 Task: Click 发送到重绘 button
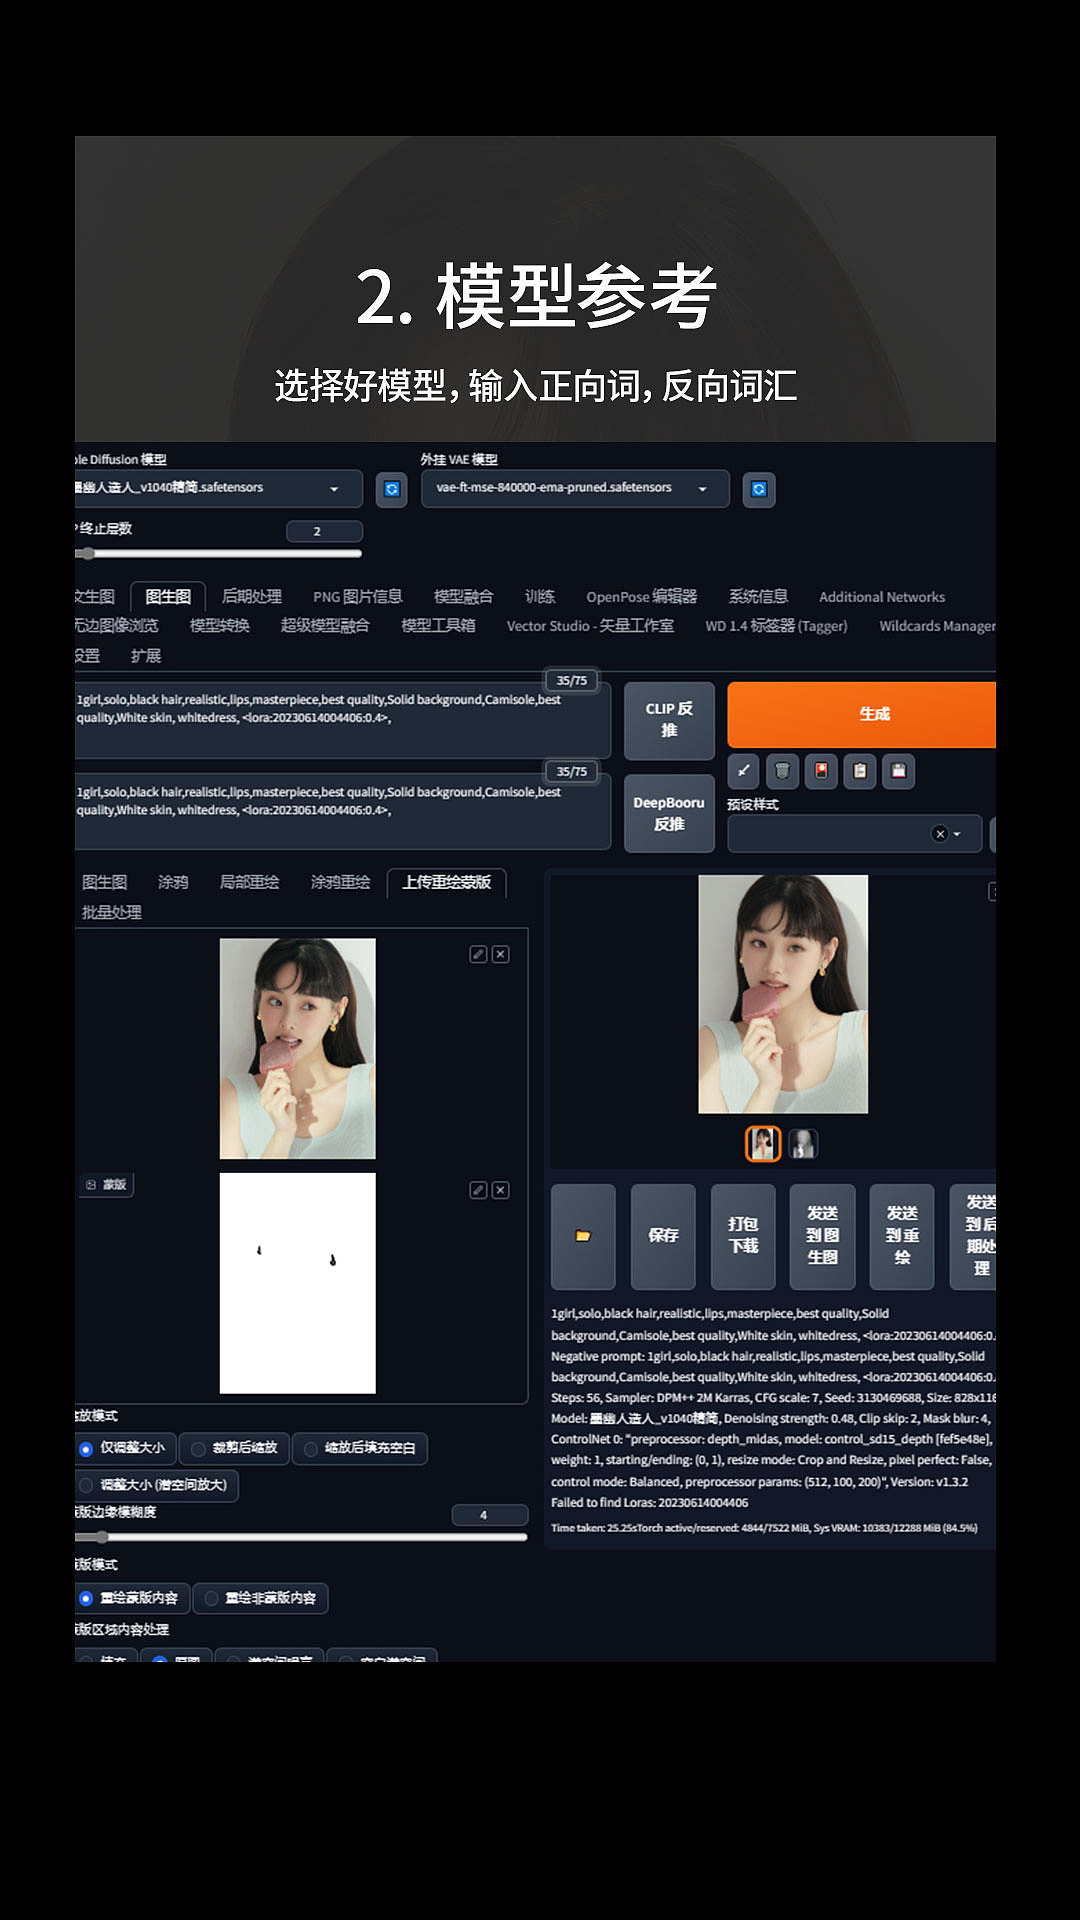pos(902,1236)
